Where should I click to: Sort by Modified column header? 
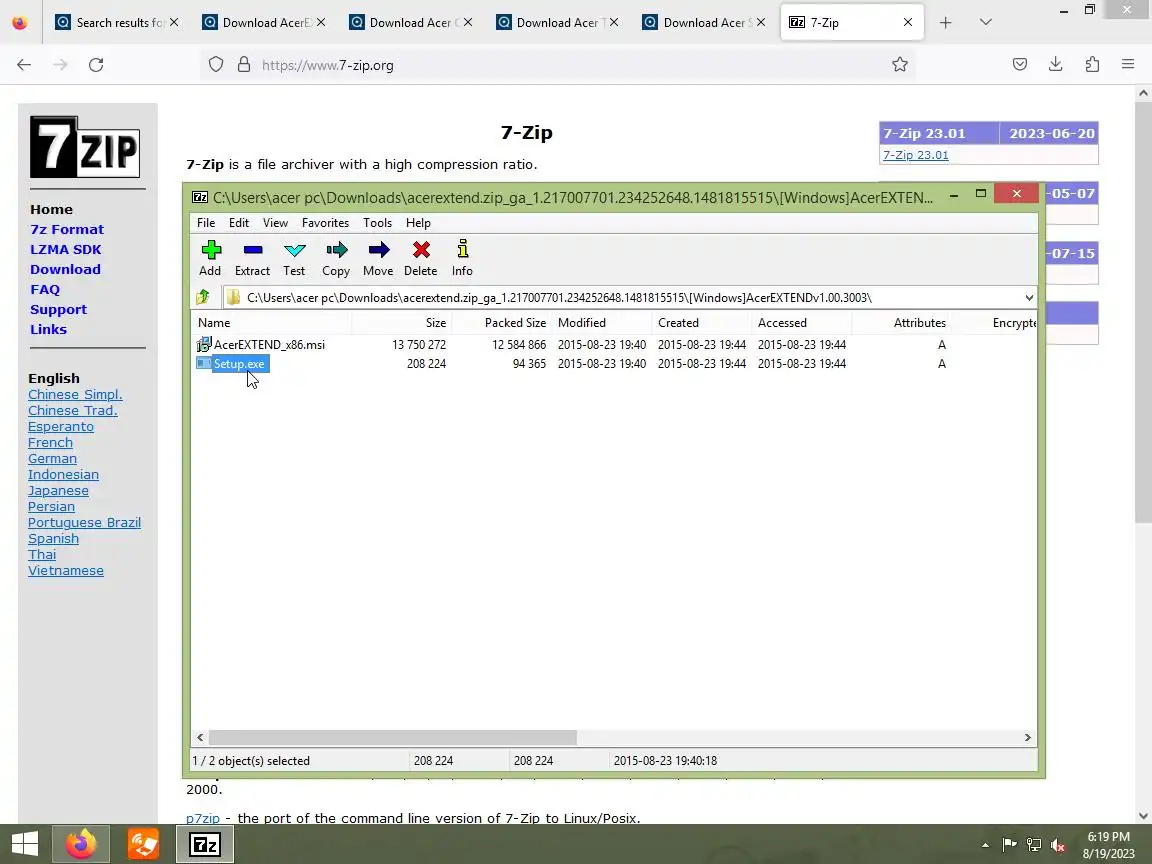tap(602, 323)
